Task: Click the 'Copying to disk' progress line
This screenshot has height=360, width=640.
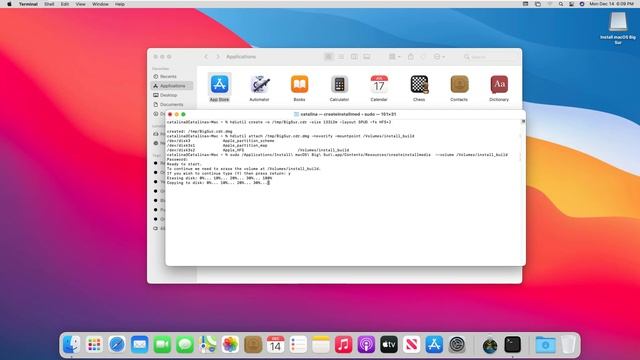Action: tap(218, 183)
